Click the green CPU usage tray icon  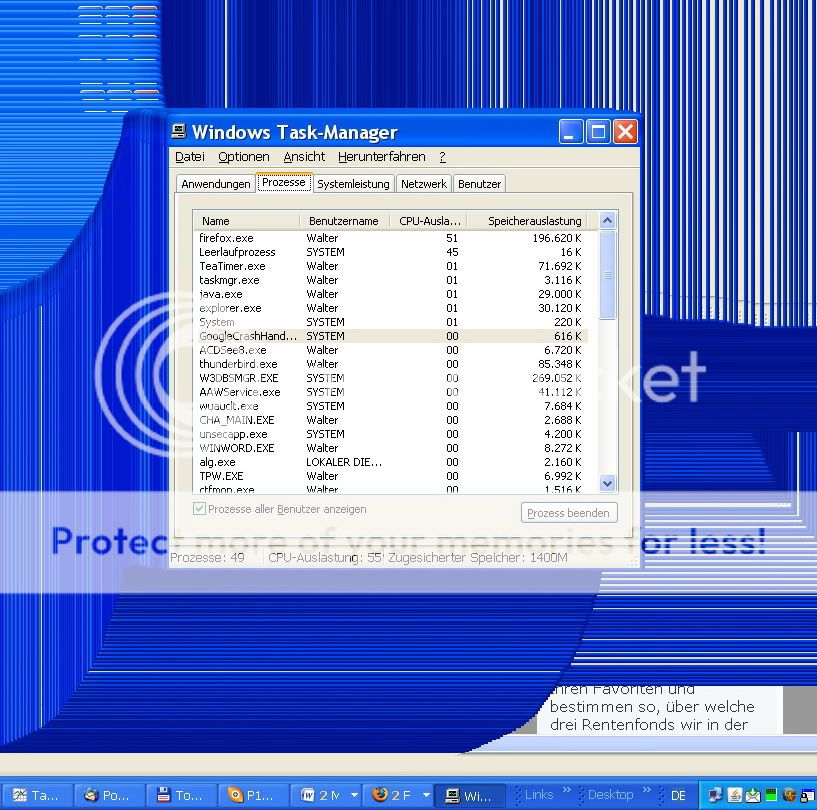tap(771, 795)
